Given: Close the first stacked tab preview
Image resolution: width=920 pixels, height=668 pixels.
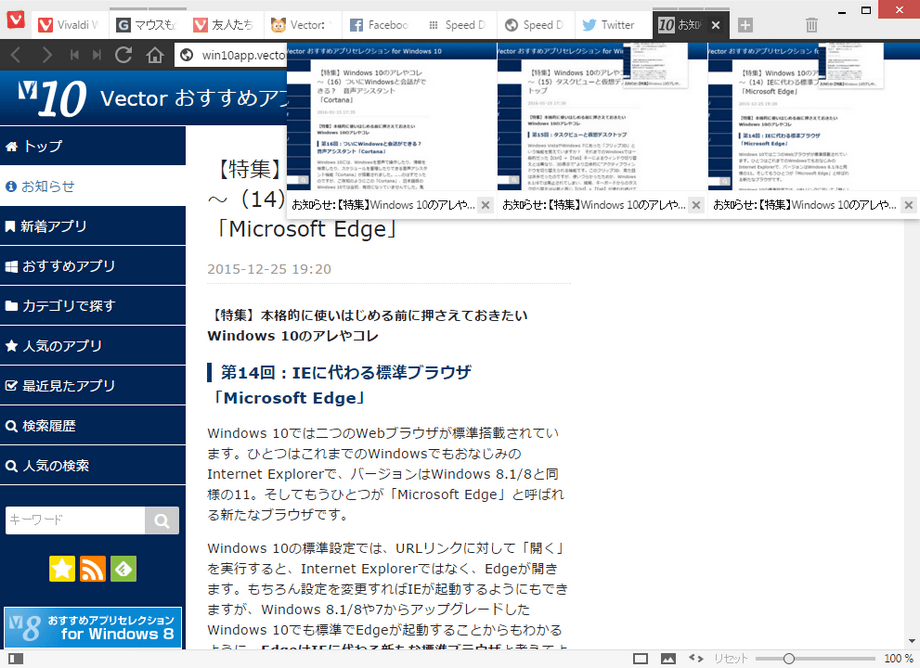Looking at the screenshot, I should click(485, 205).
